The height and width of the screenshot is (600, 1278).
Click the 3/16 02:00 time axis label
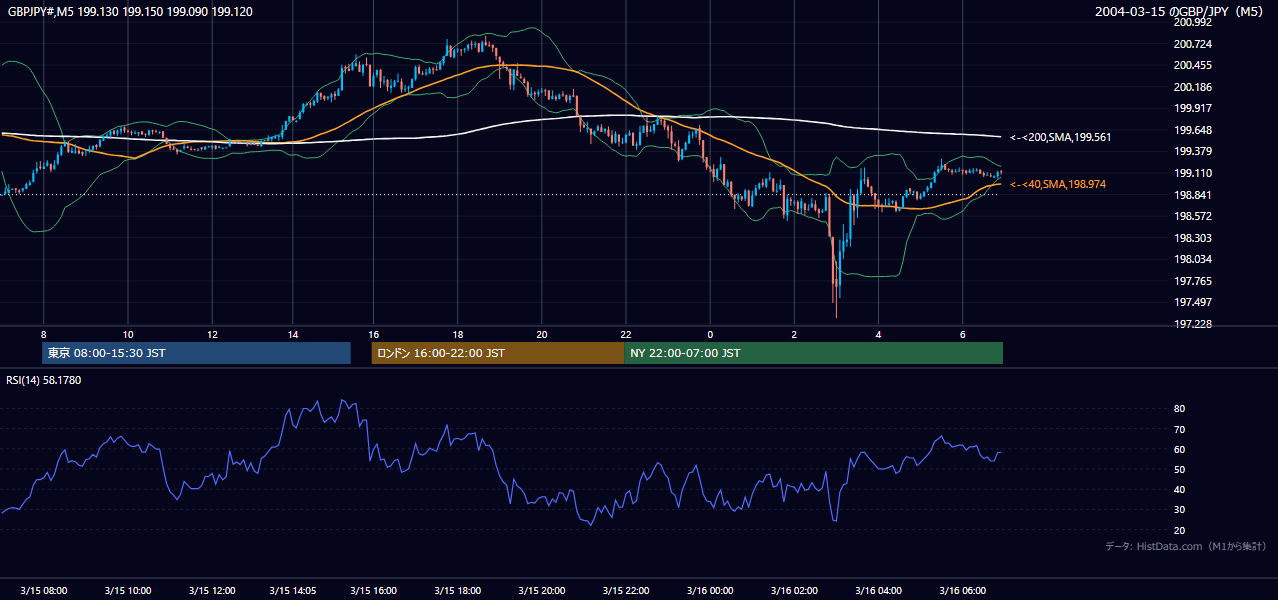click(793, 591)
